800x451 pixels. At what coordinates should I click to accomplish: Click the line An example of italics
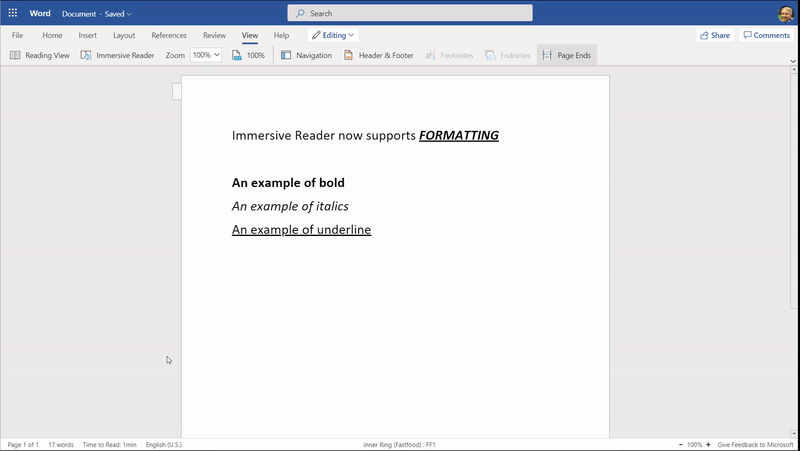tap(290, 206)
